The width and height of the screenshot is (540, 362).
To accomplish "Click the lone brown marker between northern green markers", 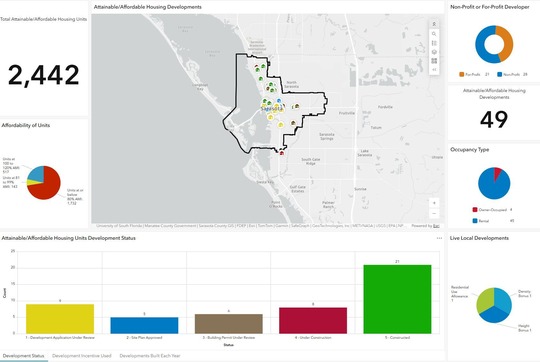I will tap(268, 89).
